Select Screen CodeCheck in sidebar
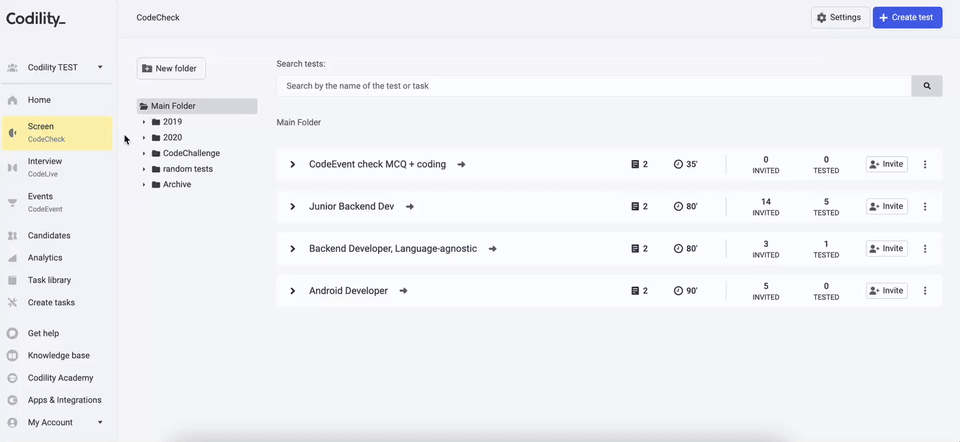Image resolution: width=960 pixels, height=442 pixels. (x=56, y=133)
